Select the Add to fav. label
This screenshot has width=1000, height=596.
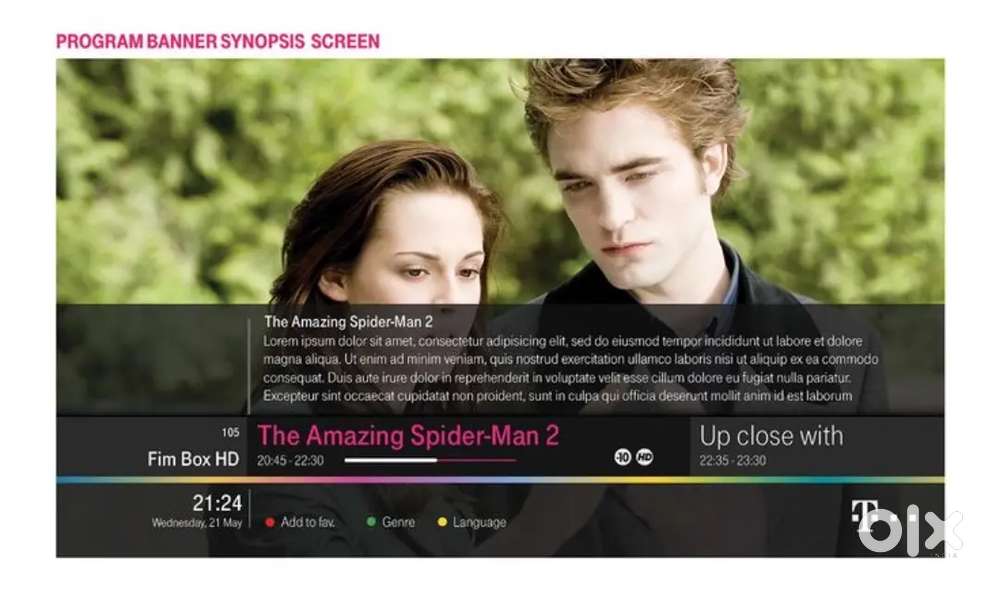click(307, 522)
